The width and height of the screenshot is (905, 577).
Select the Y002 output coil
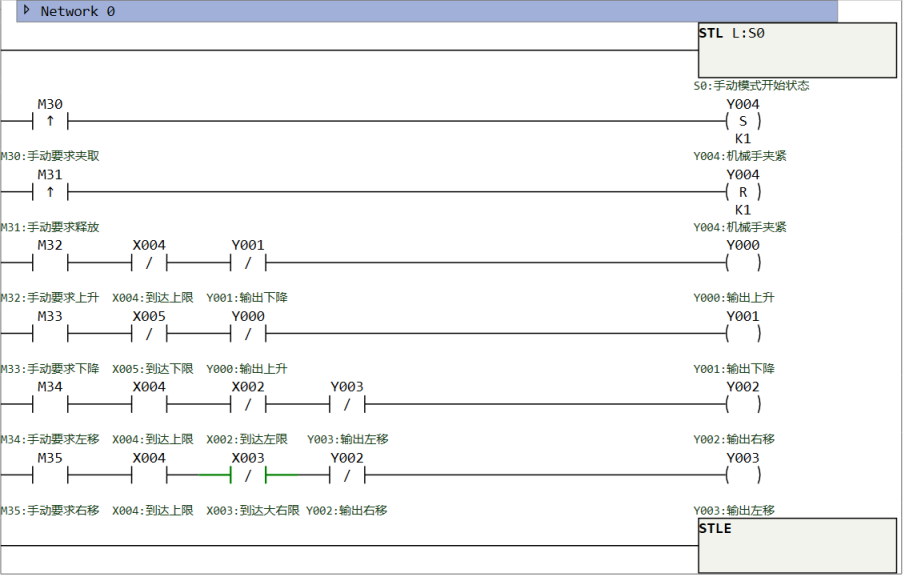pos(742,405)
